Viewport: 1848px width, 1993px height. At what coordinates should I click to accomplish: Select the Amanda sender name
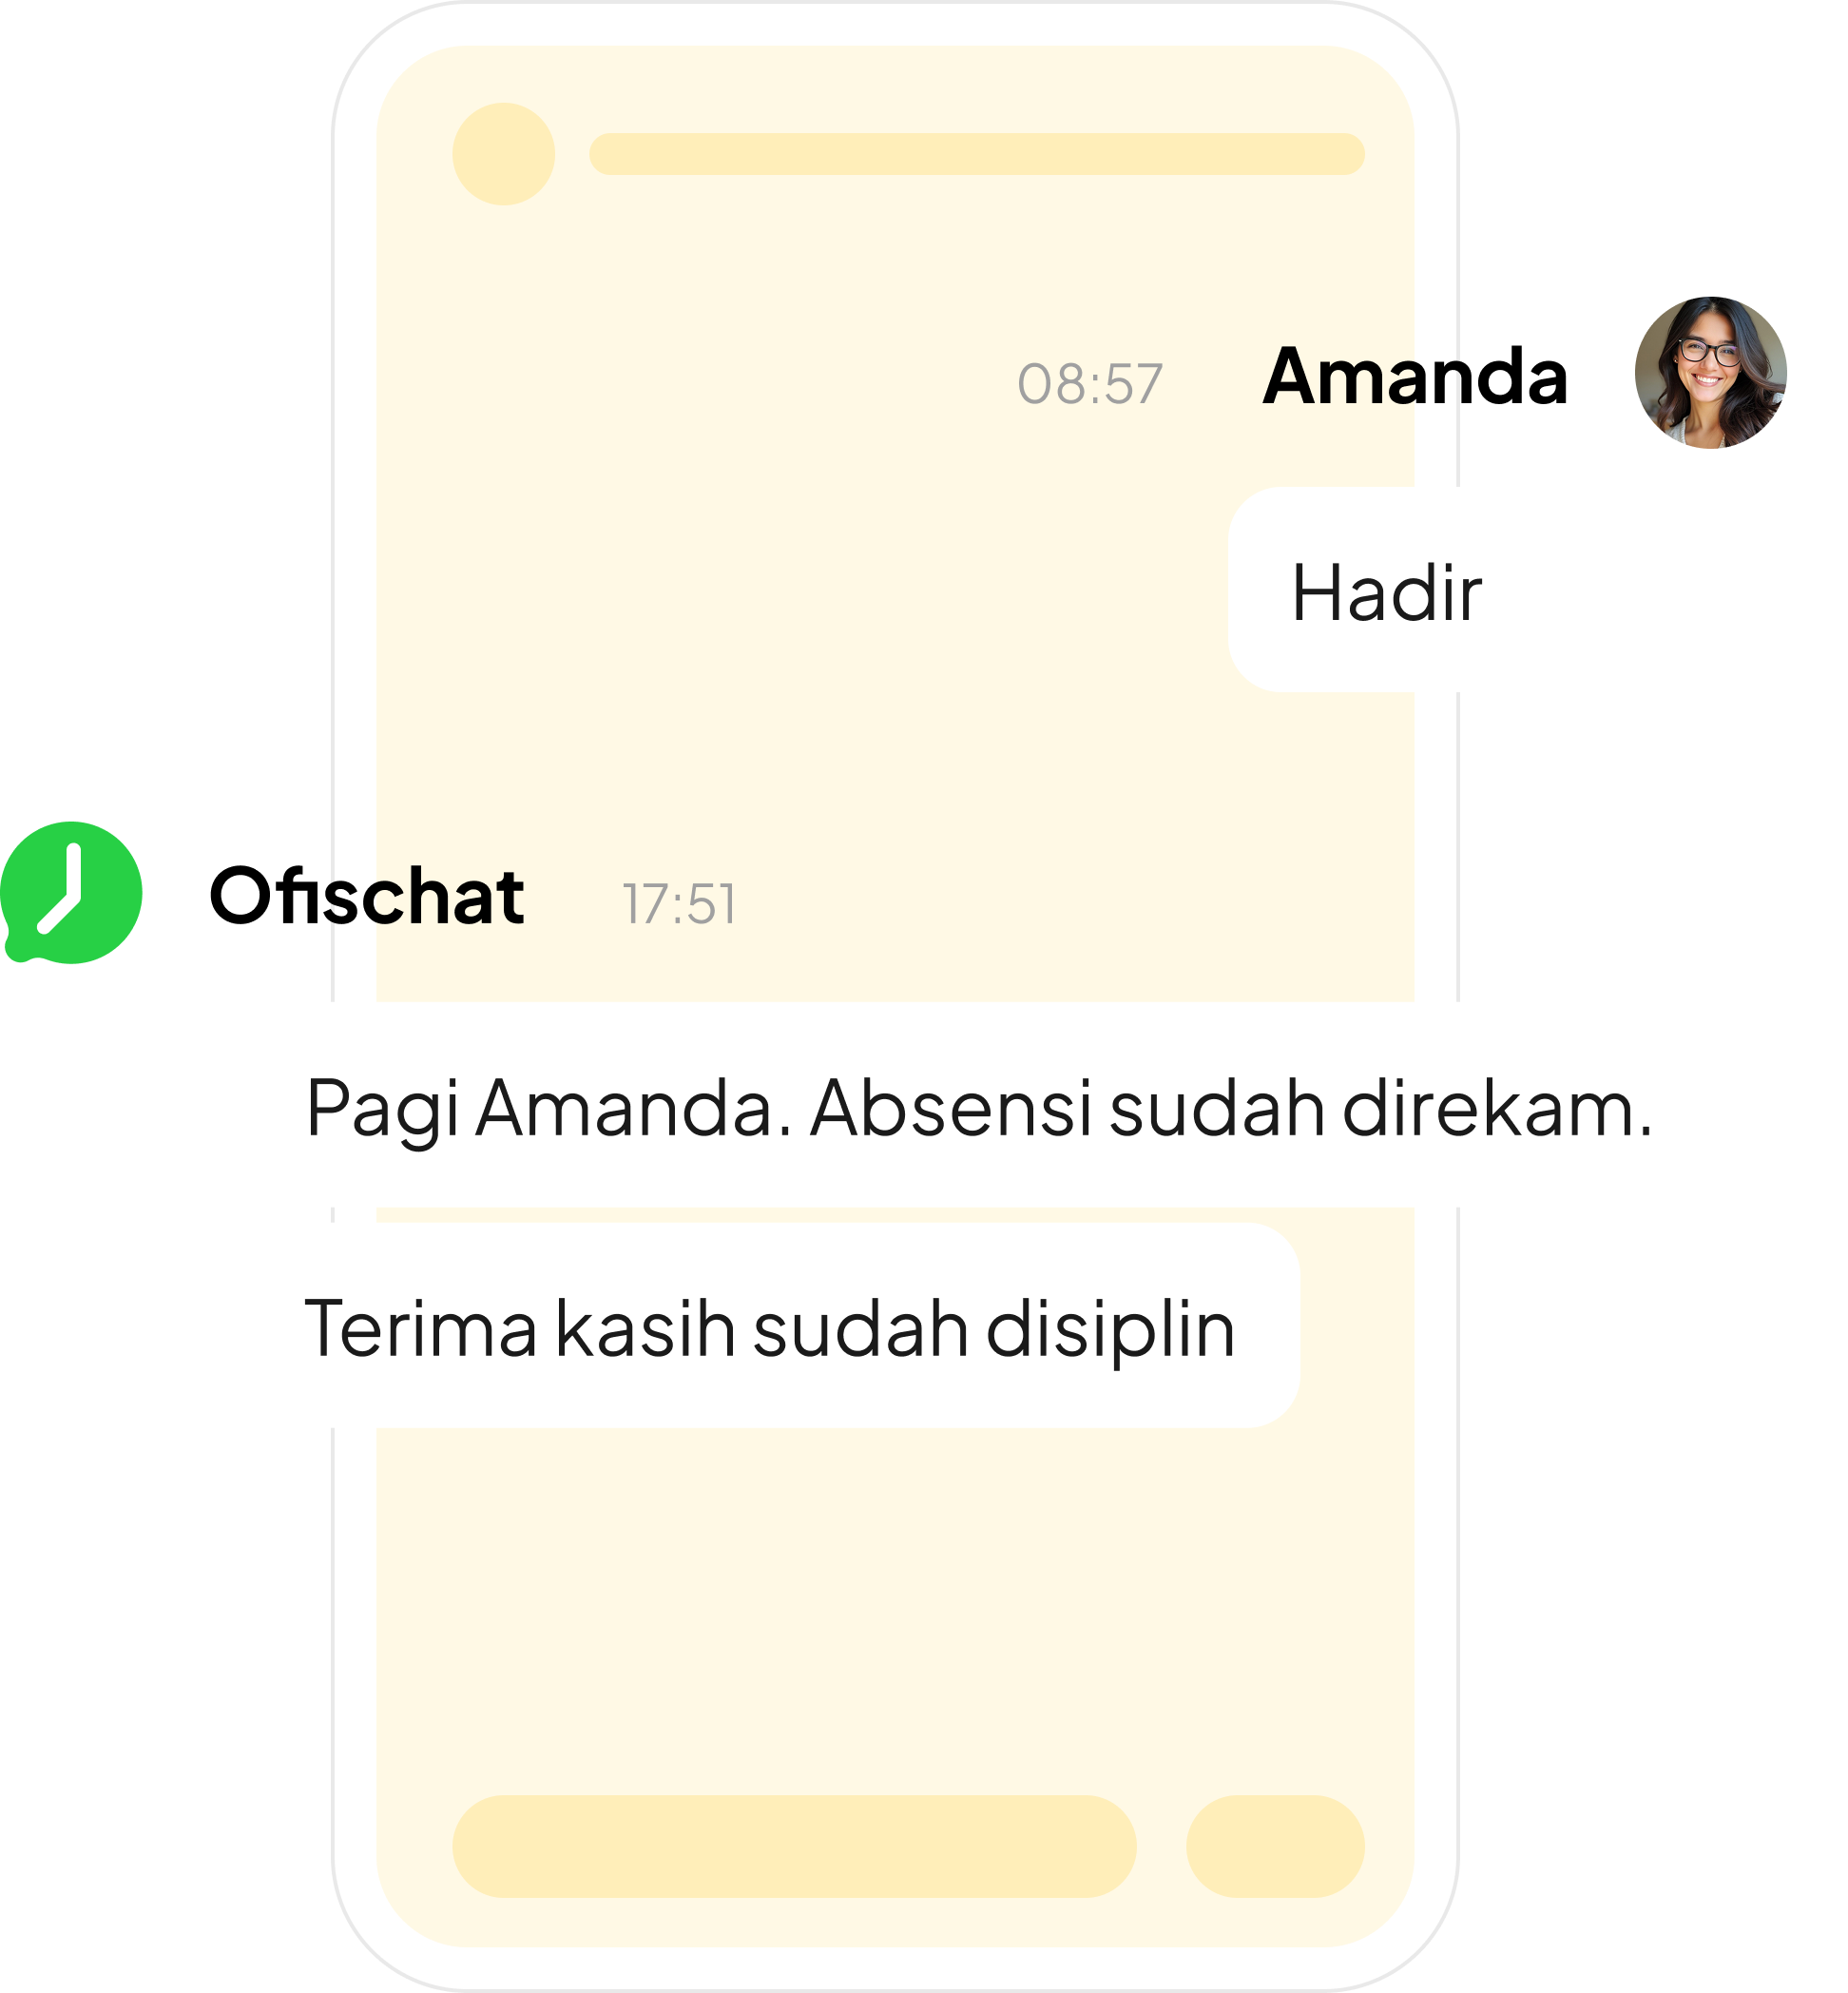point(1414,376)
